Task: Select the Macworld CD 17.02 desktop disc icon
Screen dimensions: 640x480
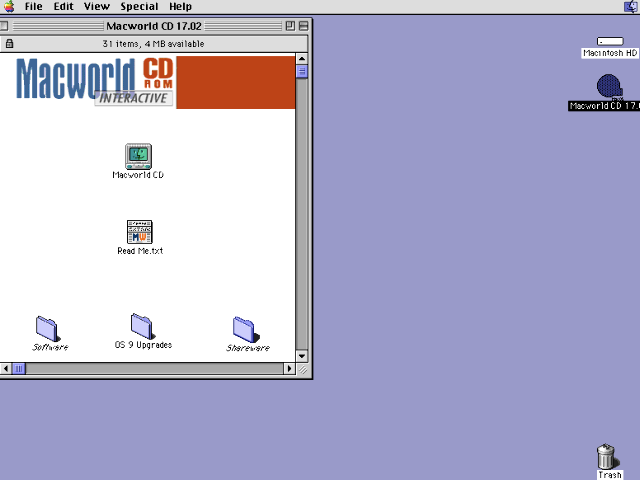Action: coord(609,87)
